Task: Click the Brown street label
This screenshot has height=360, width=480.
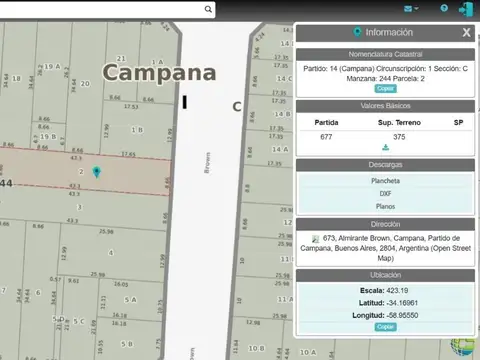Action: click(207, 163)
